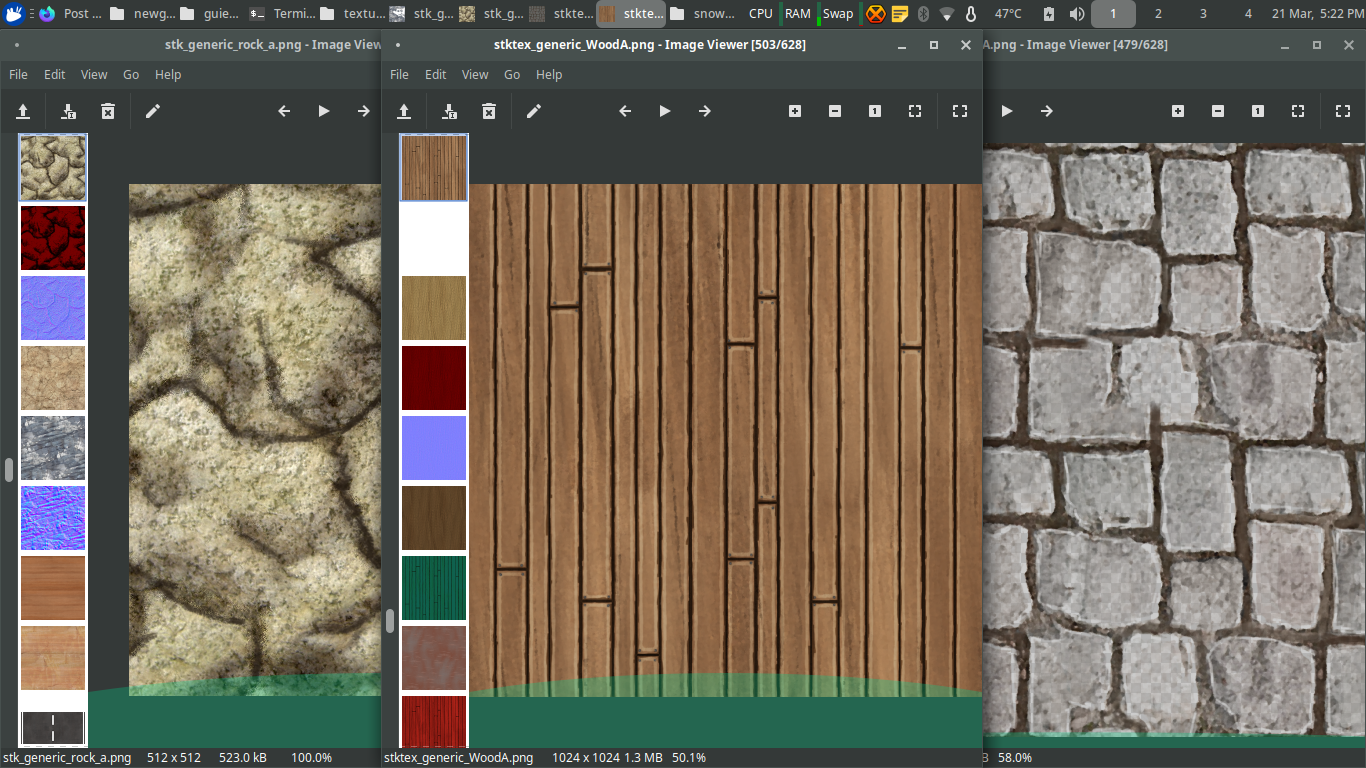Switch to the Terminal window in the taskbar
Viewport: 1366px width, 768px height.
tap(283, 14)
